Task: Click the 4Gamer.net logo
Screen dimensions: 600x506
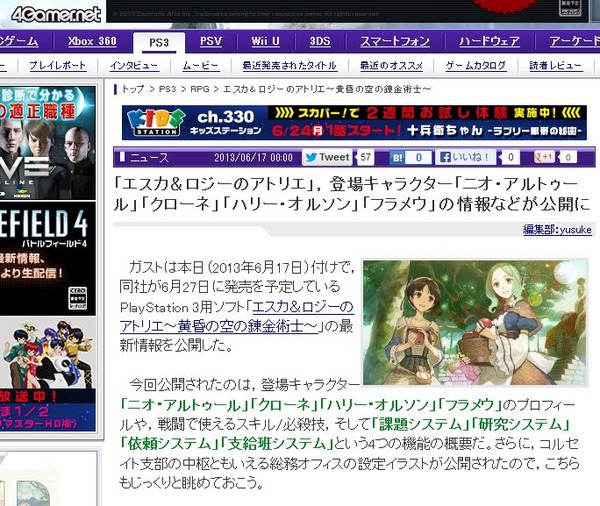Action: pyautogui.click(x=55, y=15)
